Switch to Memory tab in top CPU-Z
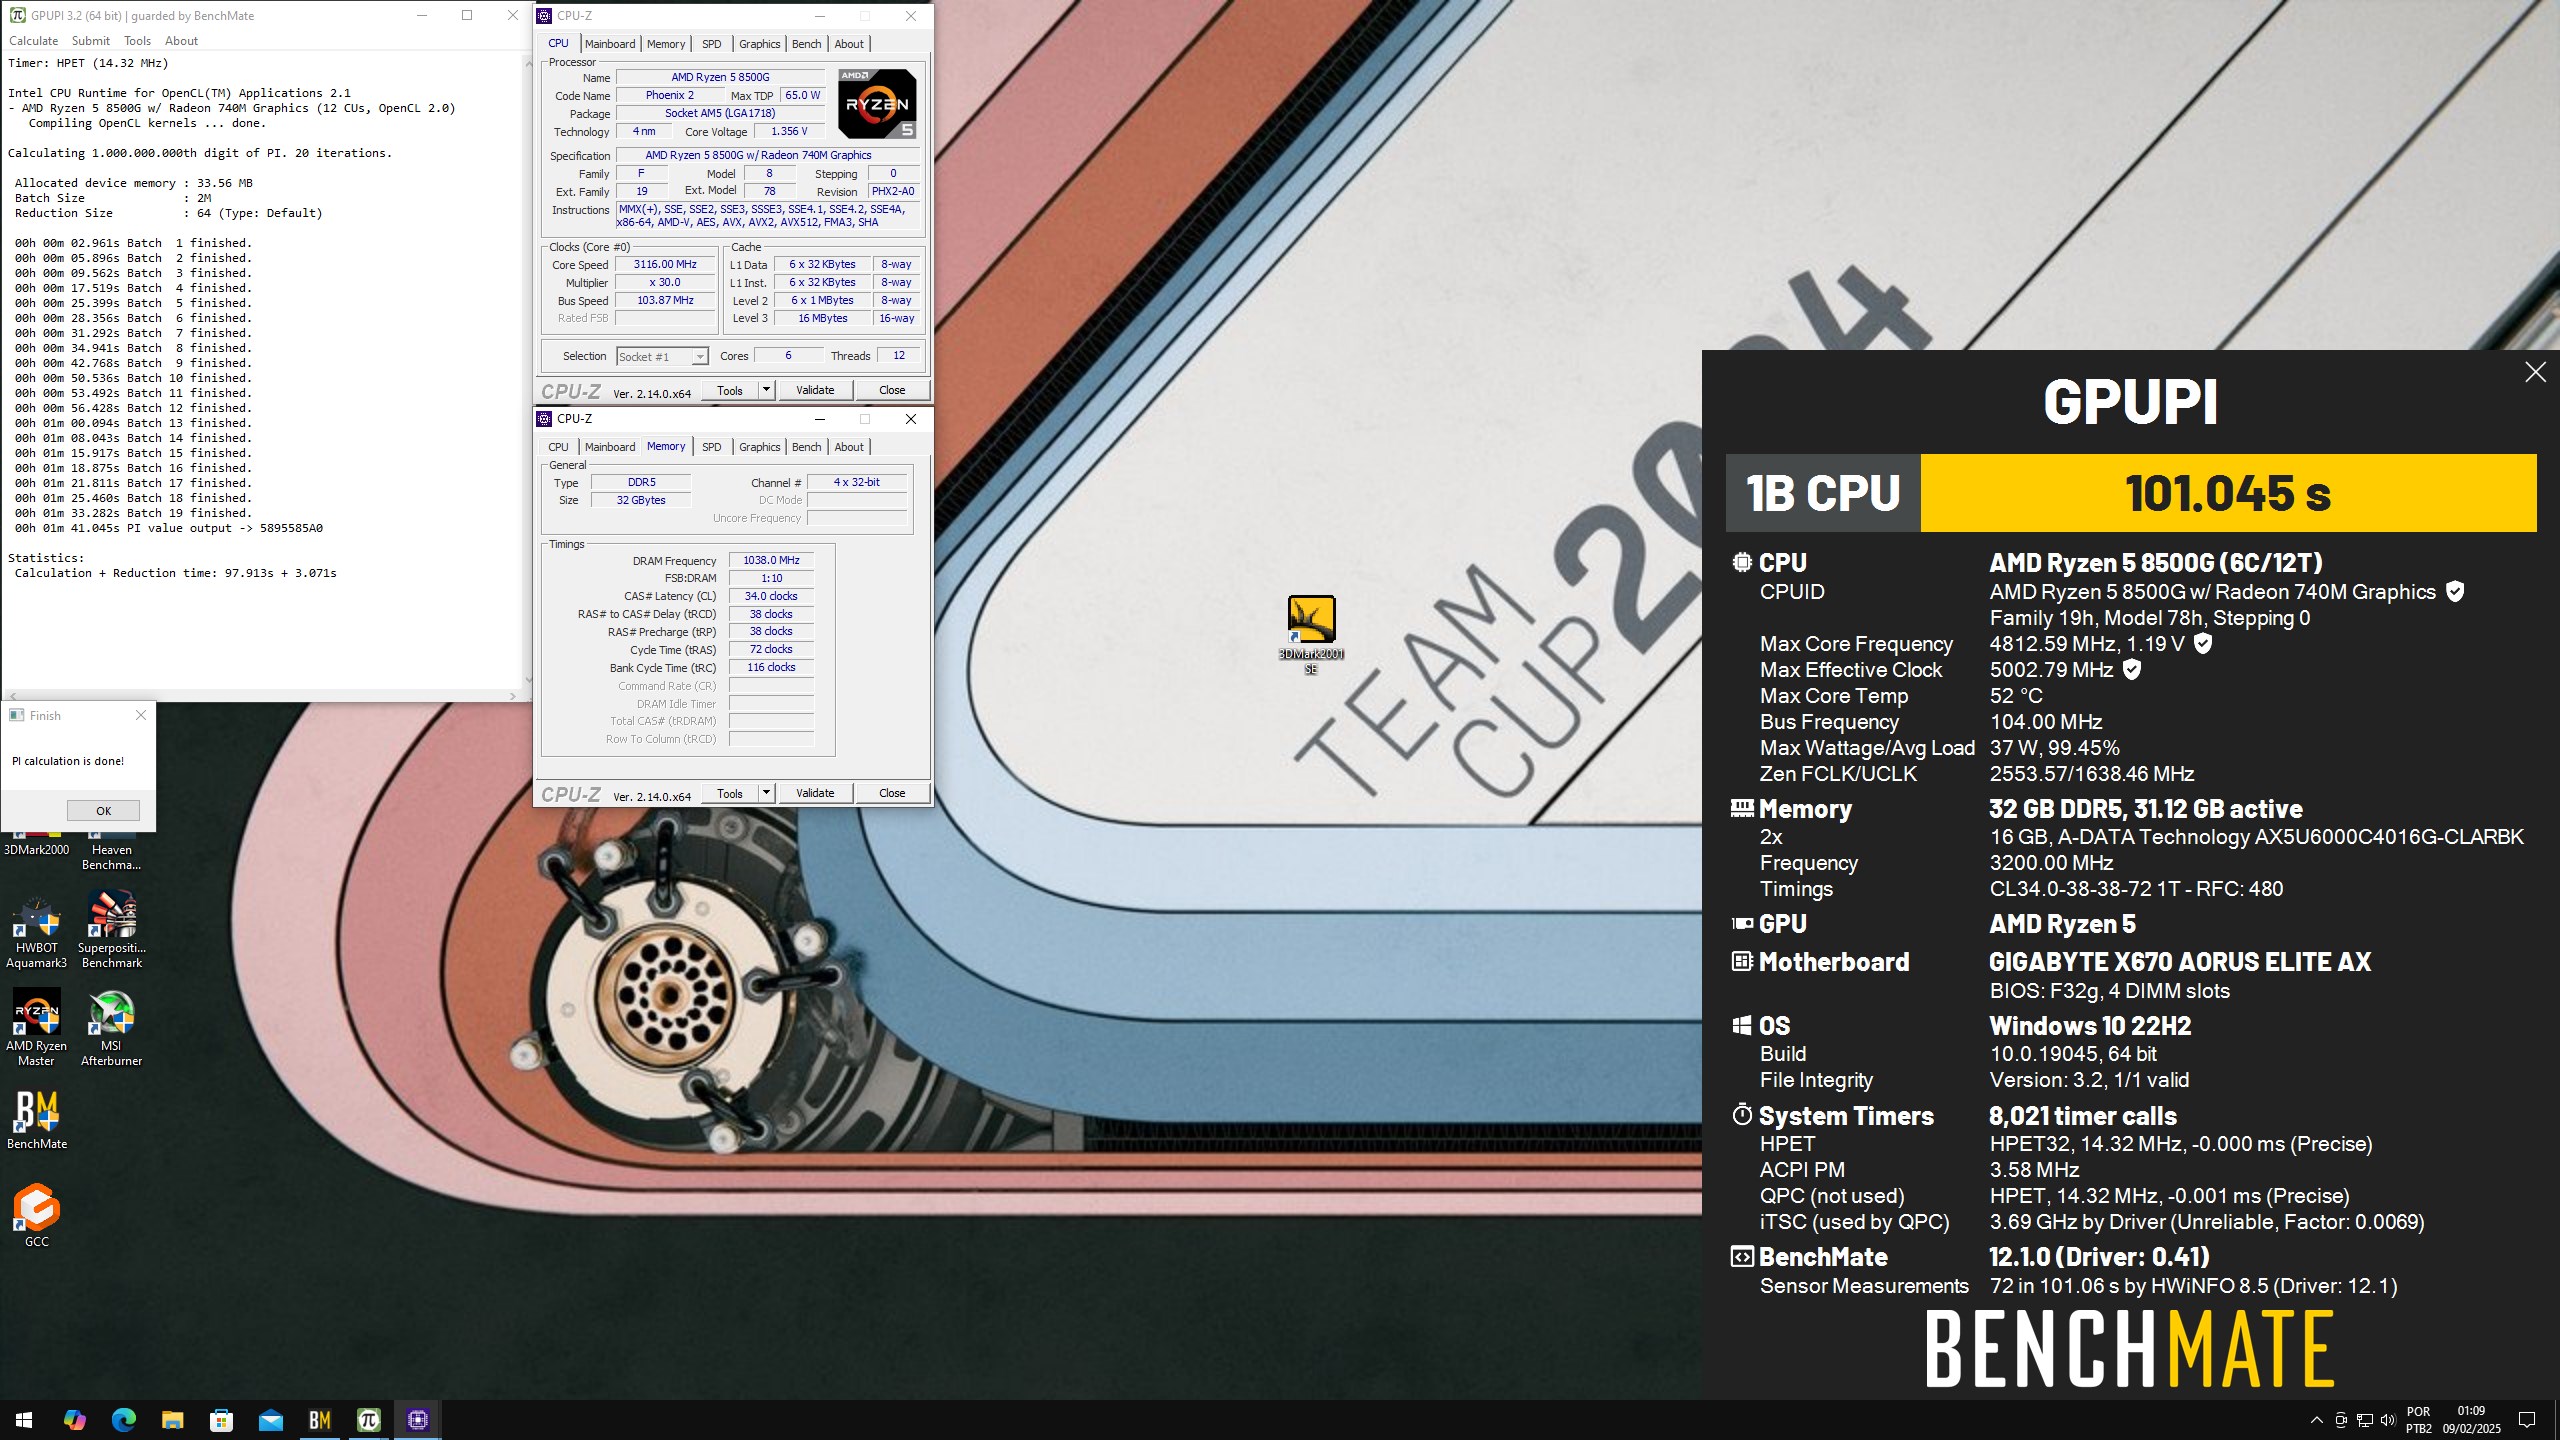 coord(666,44)
